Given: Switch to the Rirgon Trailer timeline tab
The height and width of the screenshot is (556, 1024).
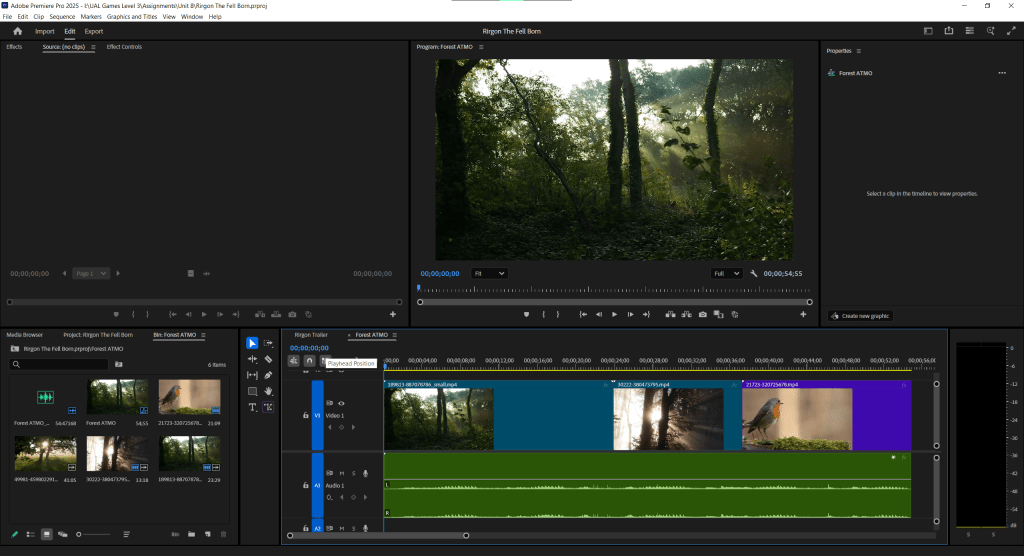Looking at the screenshot, I should click(x=311, y=335).
